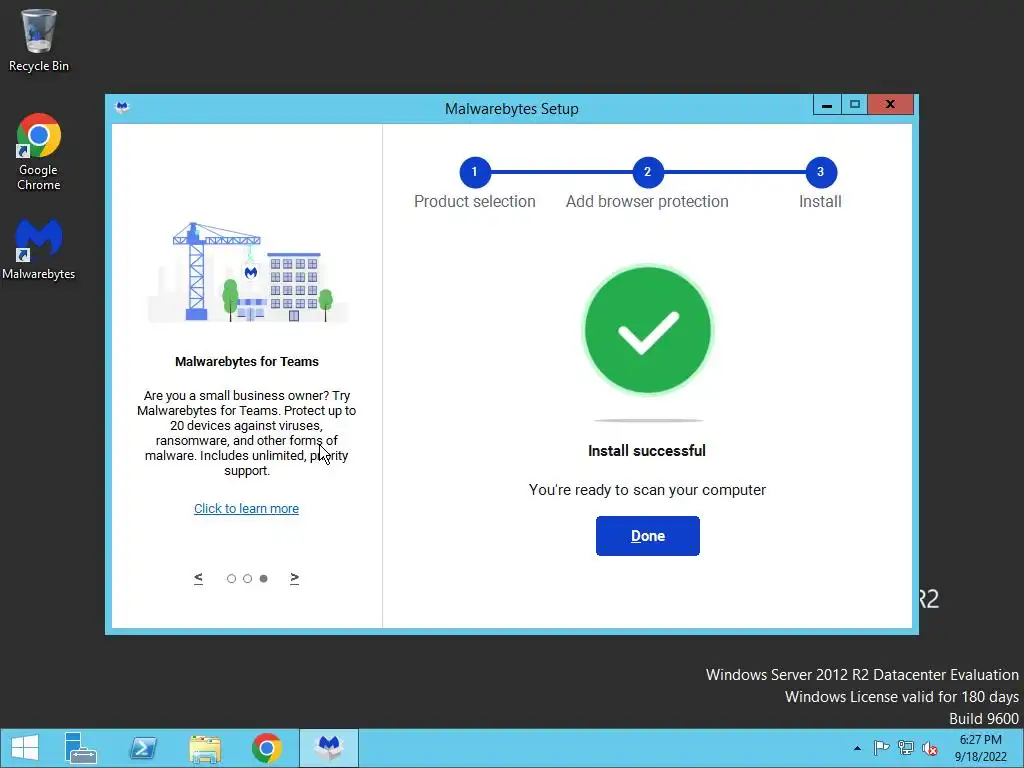The height and width of the screenshot is (768, 1024).
Task: Open File Explorer from the taskbar
Action: pos(205,748)
